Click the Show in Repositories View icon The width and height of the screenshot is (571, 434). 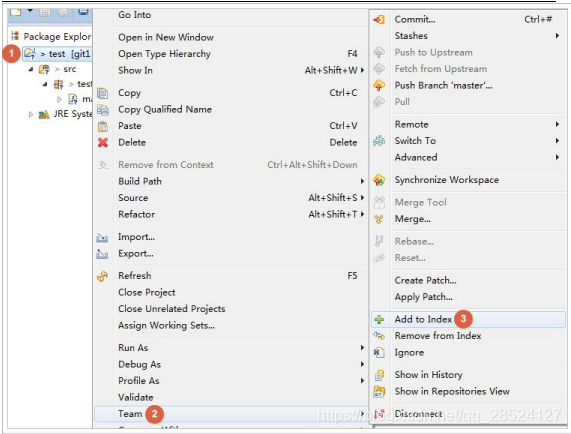coord(379,391)
